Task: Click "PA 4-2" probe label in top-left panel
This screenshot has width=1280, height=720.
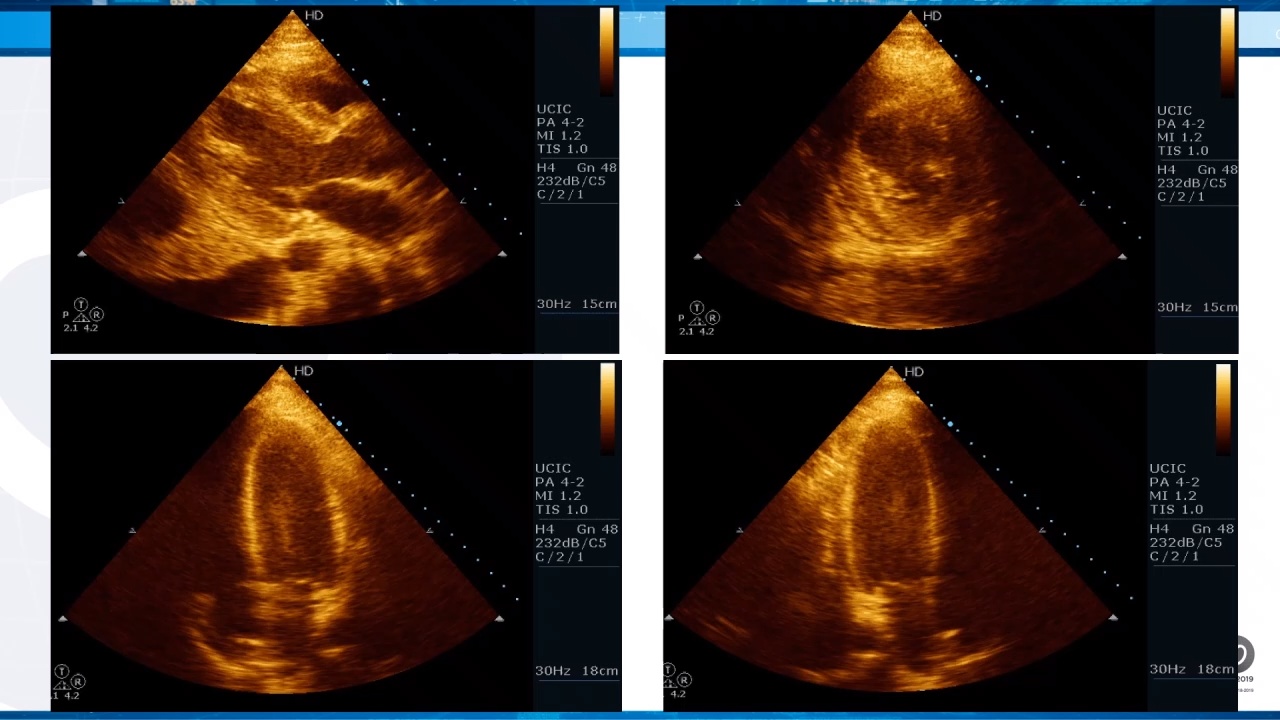Action: point(560,122)
